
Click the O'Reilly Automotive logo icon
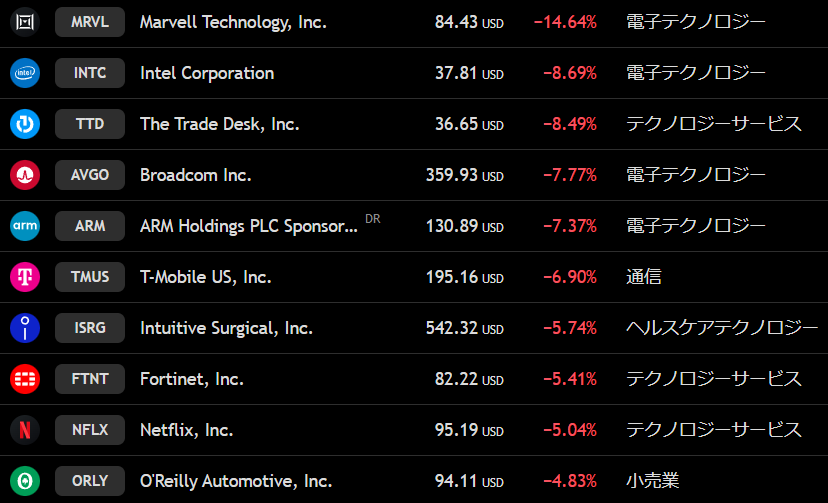click(25, 481)
